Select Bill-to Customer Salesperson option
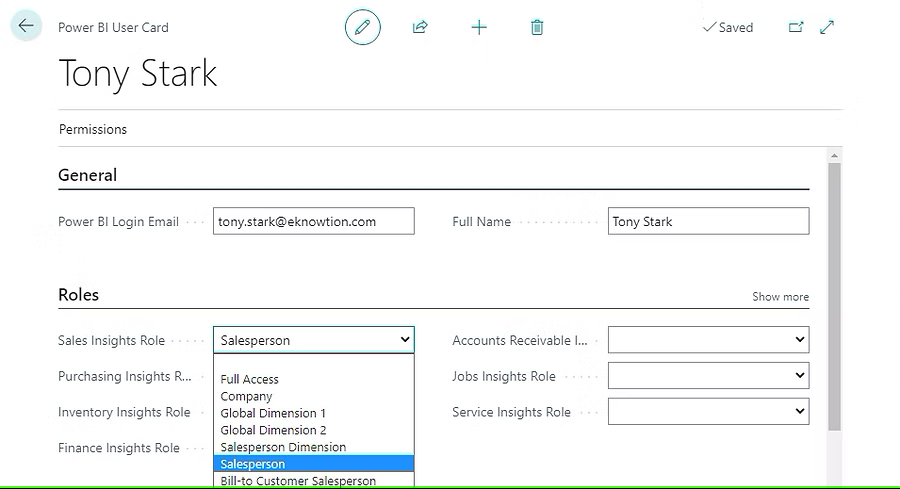900x489 pixels. pos(298,481)
